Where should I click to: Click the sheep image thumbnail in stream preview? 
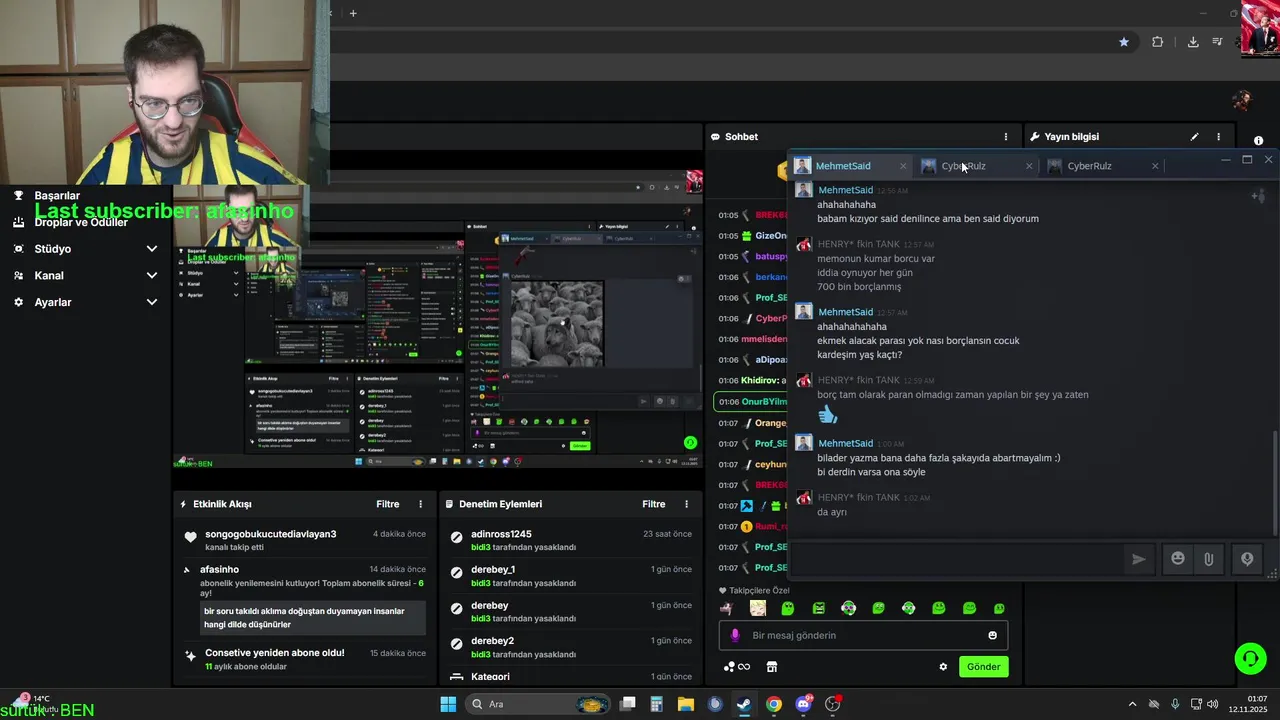pos(557,325)
